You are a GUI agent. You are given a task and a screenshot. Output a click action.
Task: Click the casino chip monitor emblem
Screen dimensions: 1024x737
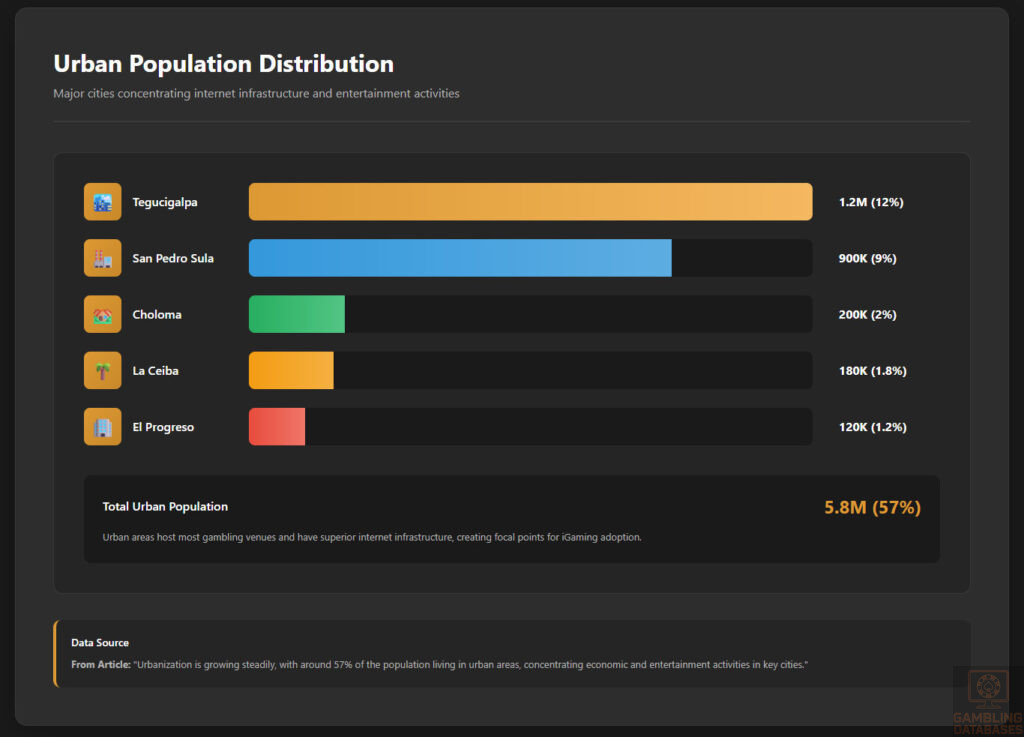[x=986, y=686]
